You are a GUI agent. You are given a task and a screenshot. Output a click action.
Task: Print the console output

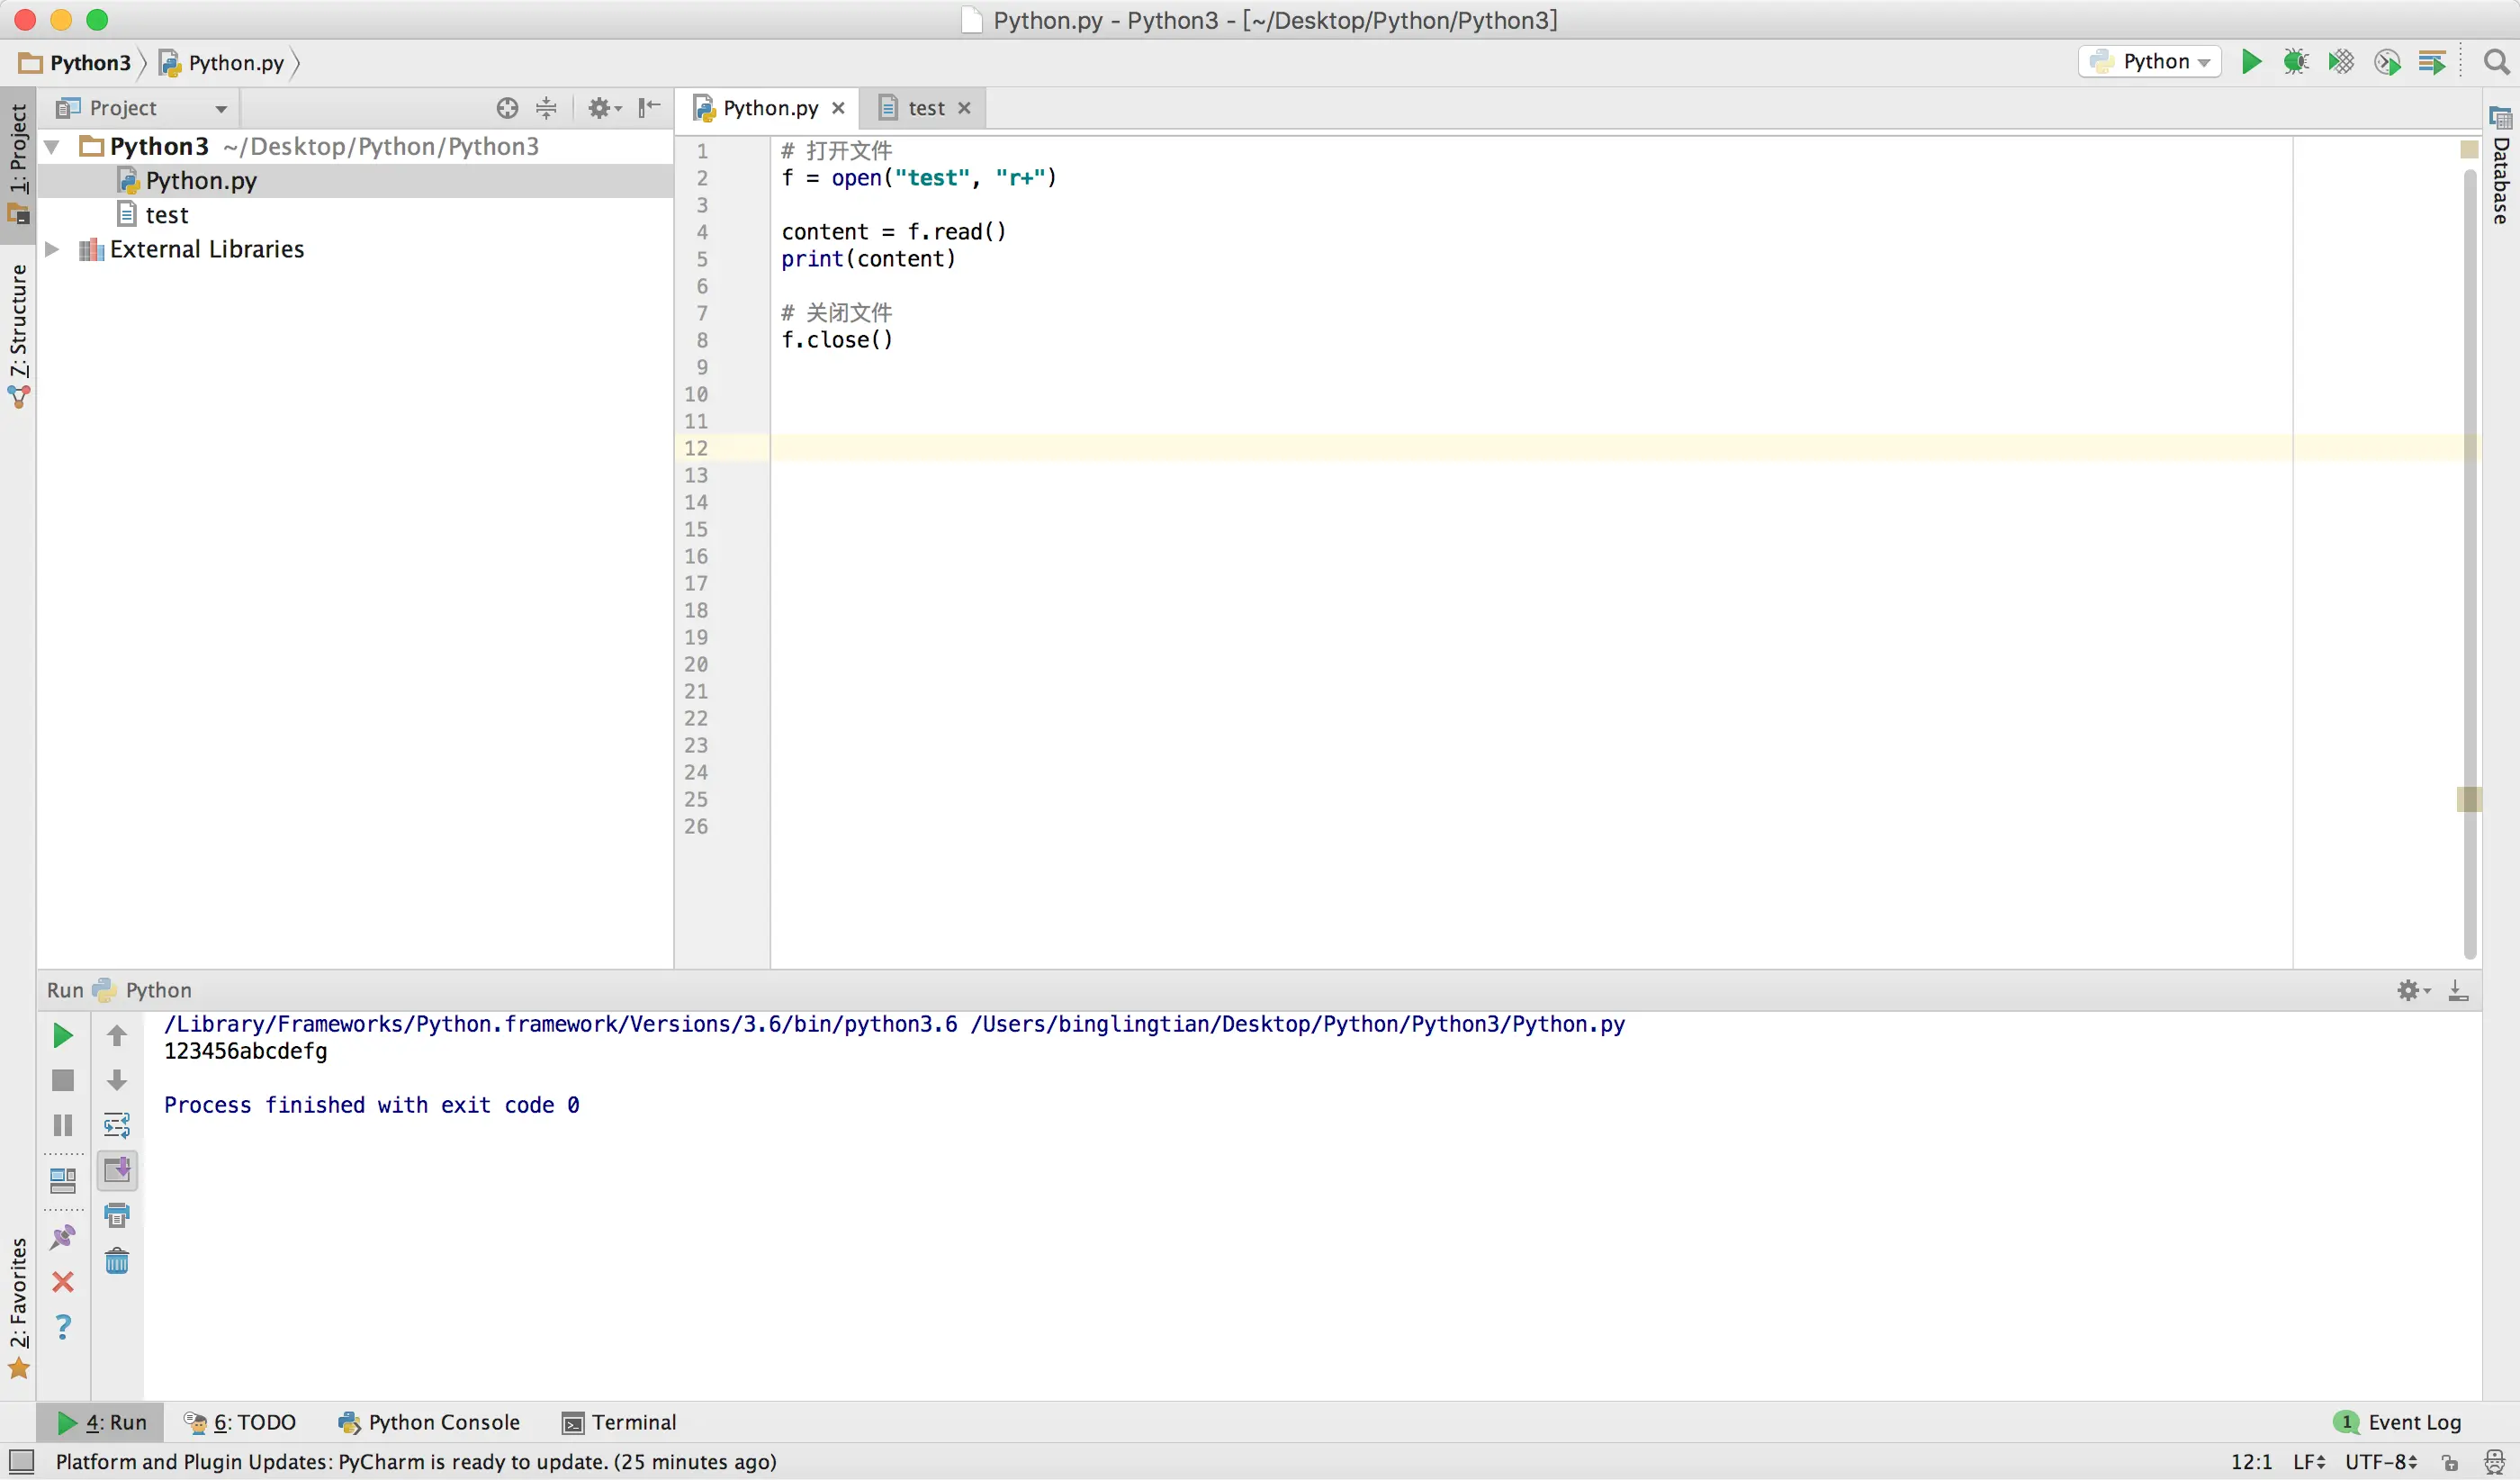(x=117, y=1215)
